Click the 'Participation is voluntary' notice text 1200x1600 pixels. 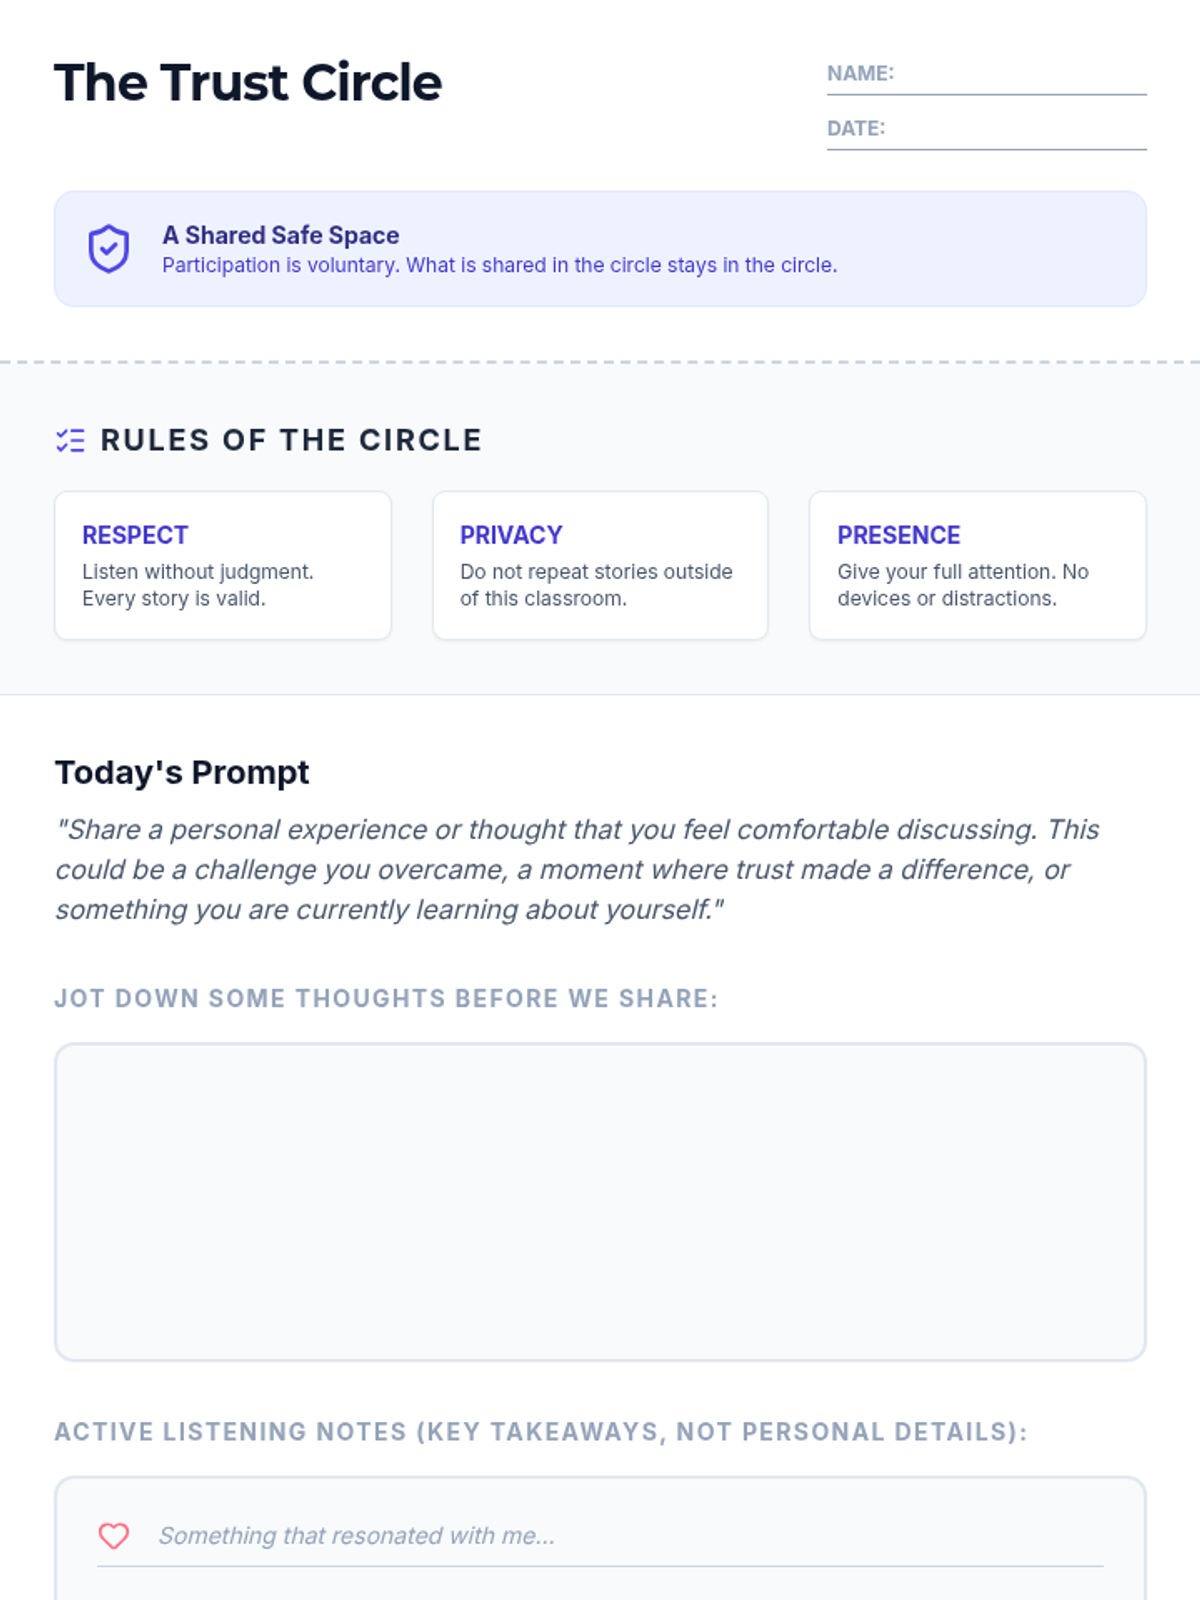[500, 265]
